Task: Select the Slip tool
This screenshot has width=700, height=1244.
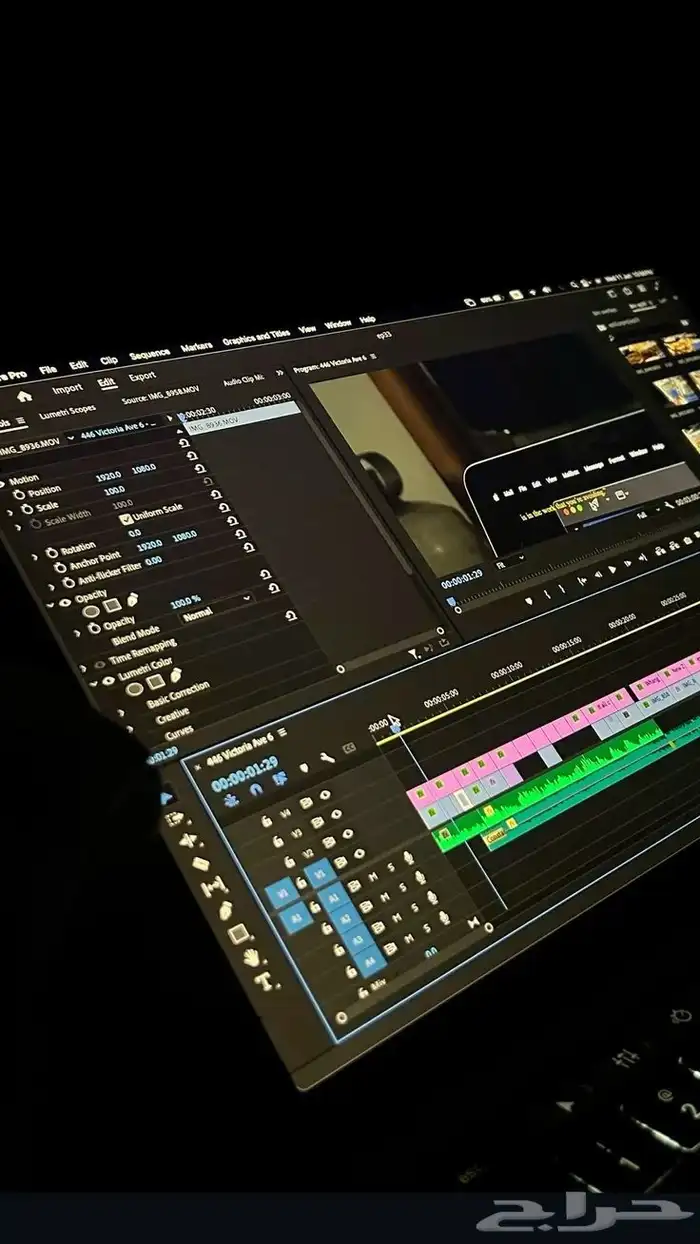Action: [214, 886]
